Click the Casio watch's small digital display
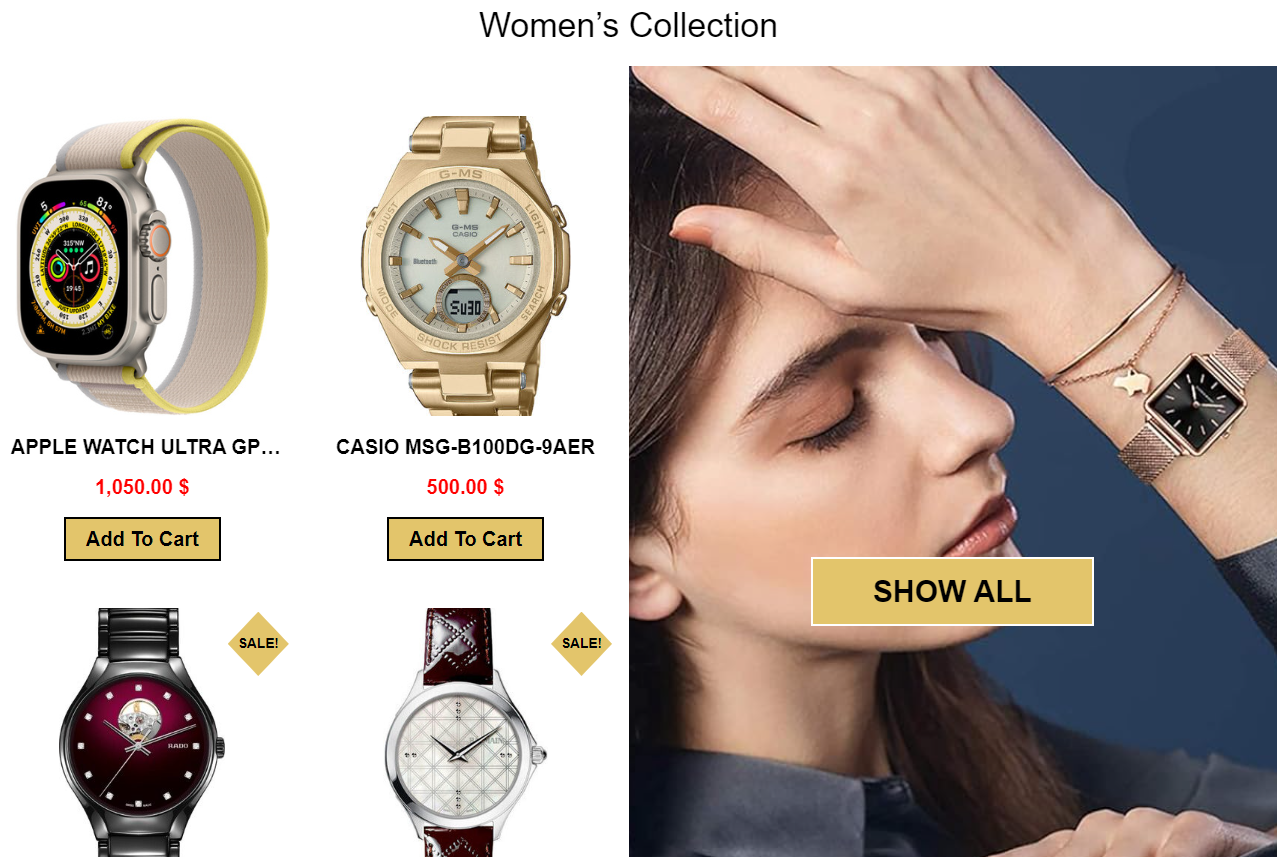The image size is (1280, 857). (465, 306)
